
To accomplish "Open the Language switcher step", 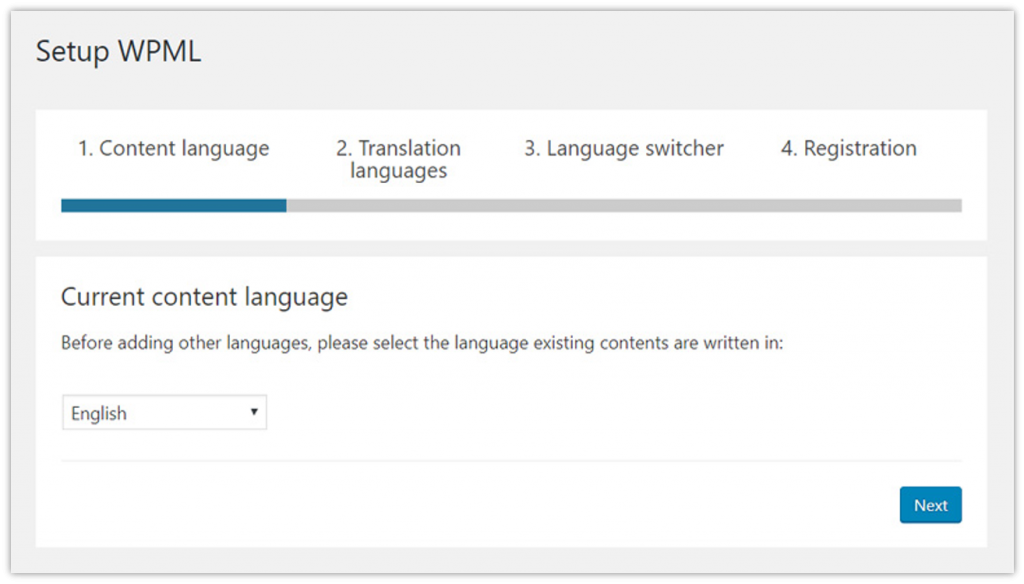I will point(624,148).
